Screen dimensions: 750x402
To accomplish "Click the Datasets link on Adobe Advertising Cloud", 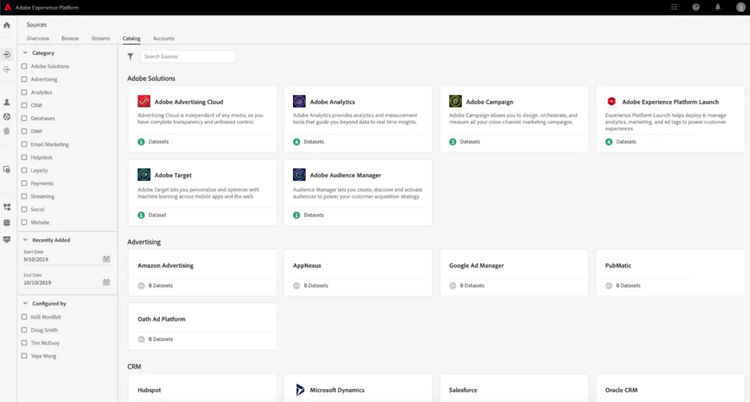I will [x=158, y=142].
